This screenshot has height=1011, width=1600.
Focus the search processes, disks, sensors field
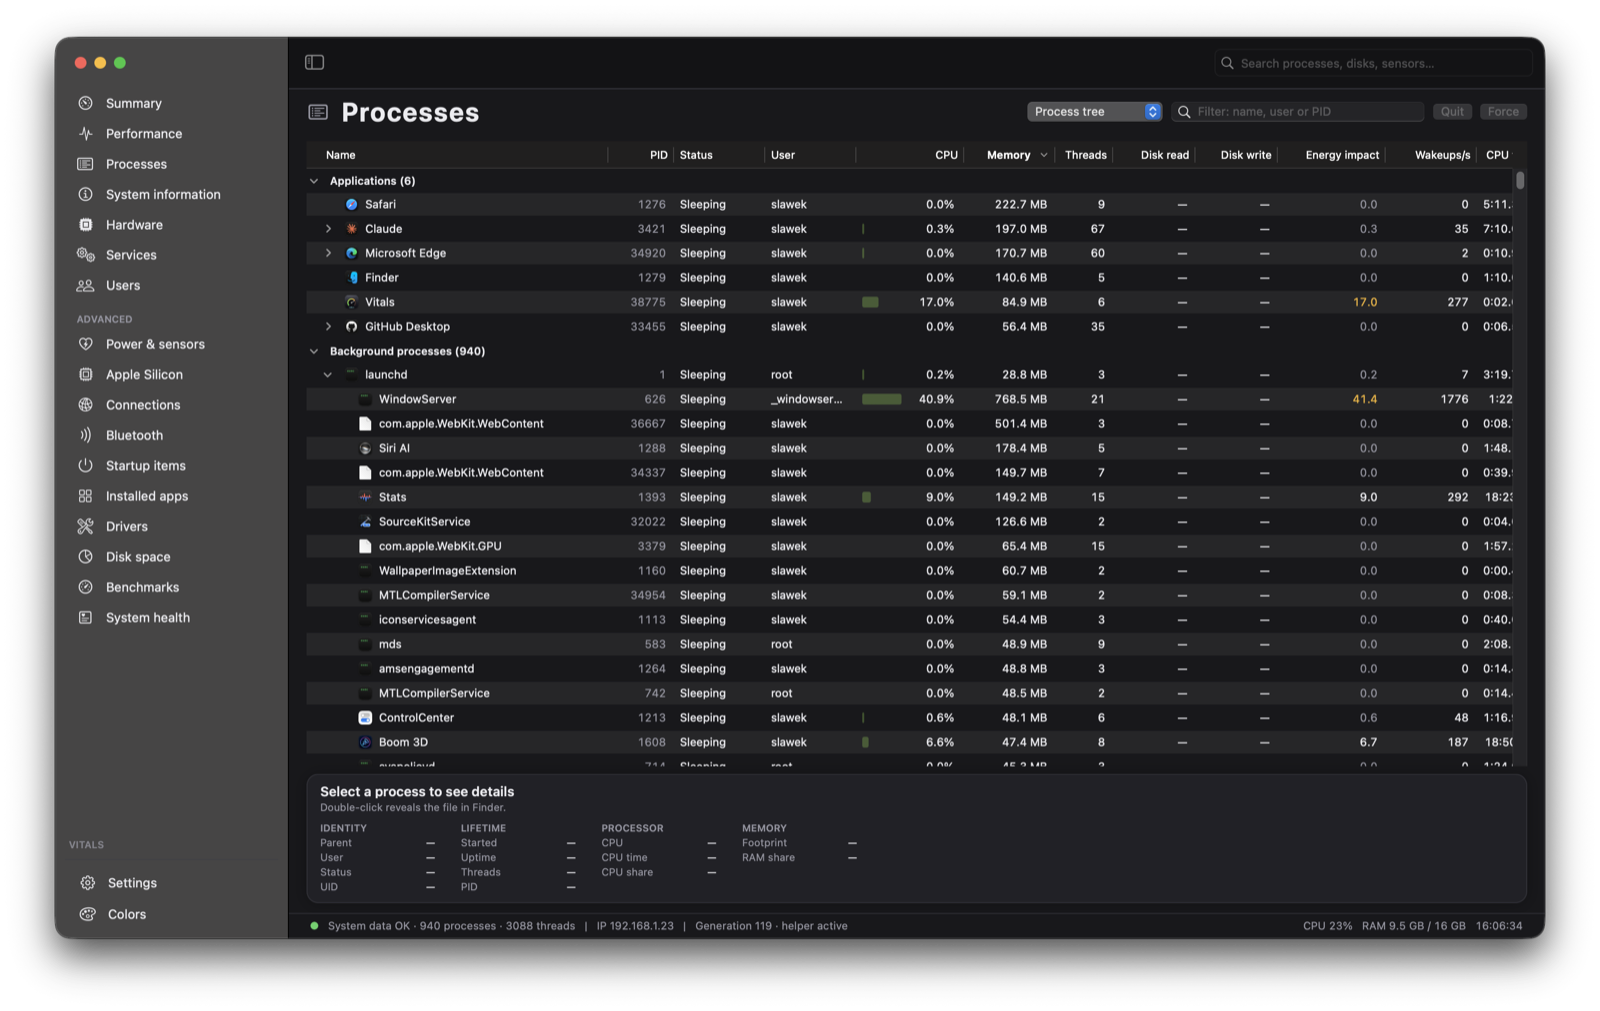click(1373, 63)
